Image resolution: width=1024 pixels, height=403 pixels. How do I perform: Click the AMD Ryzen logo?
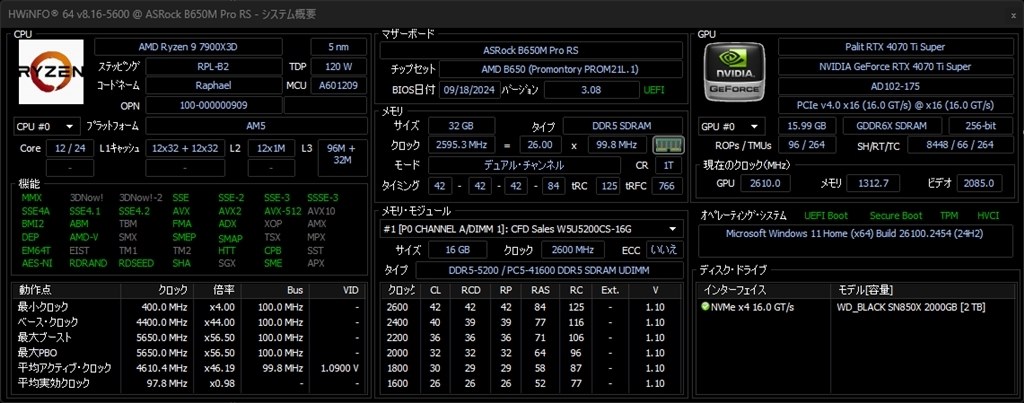click(50, 71)
